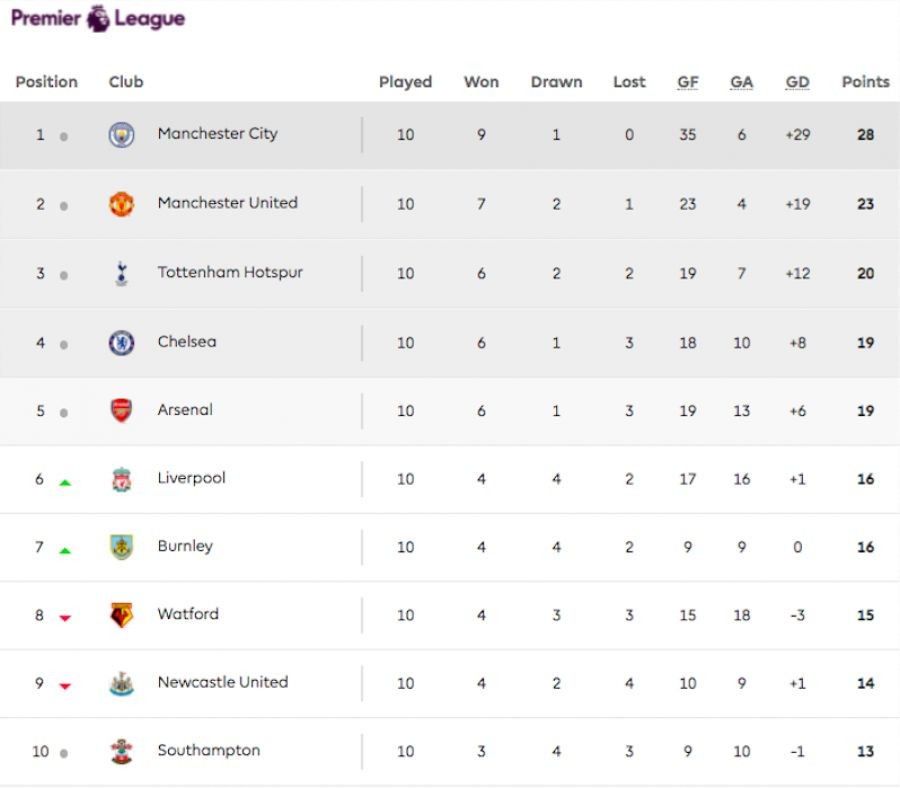Click the Manchester City club crest

click(x=121, y=135)
